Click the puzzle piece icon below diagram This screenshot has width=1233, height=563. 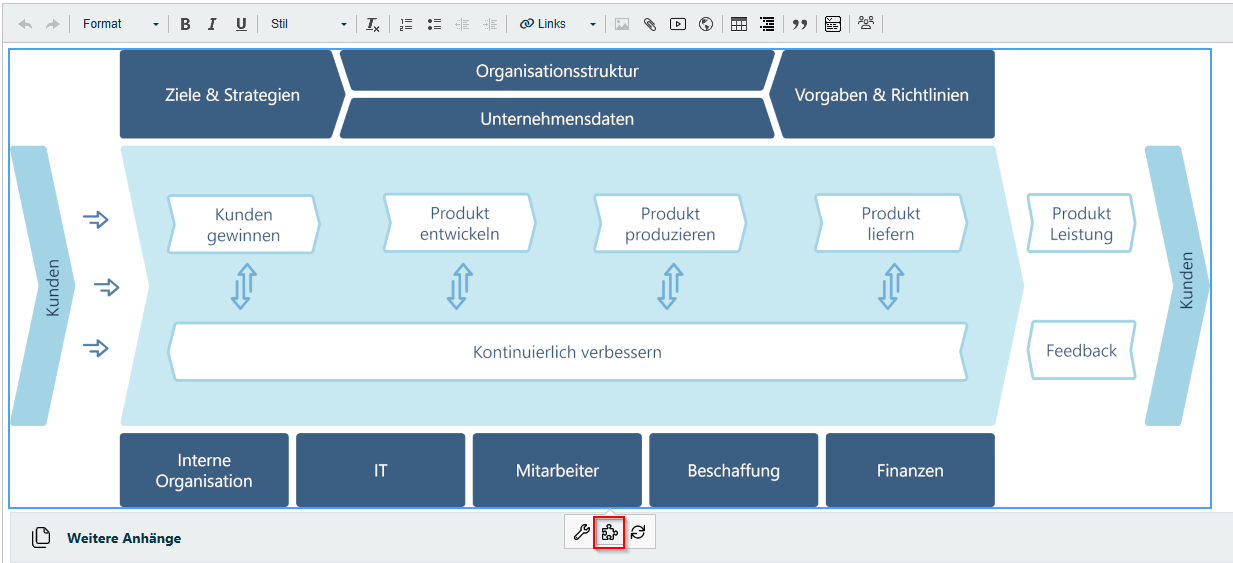click(609, 533)
